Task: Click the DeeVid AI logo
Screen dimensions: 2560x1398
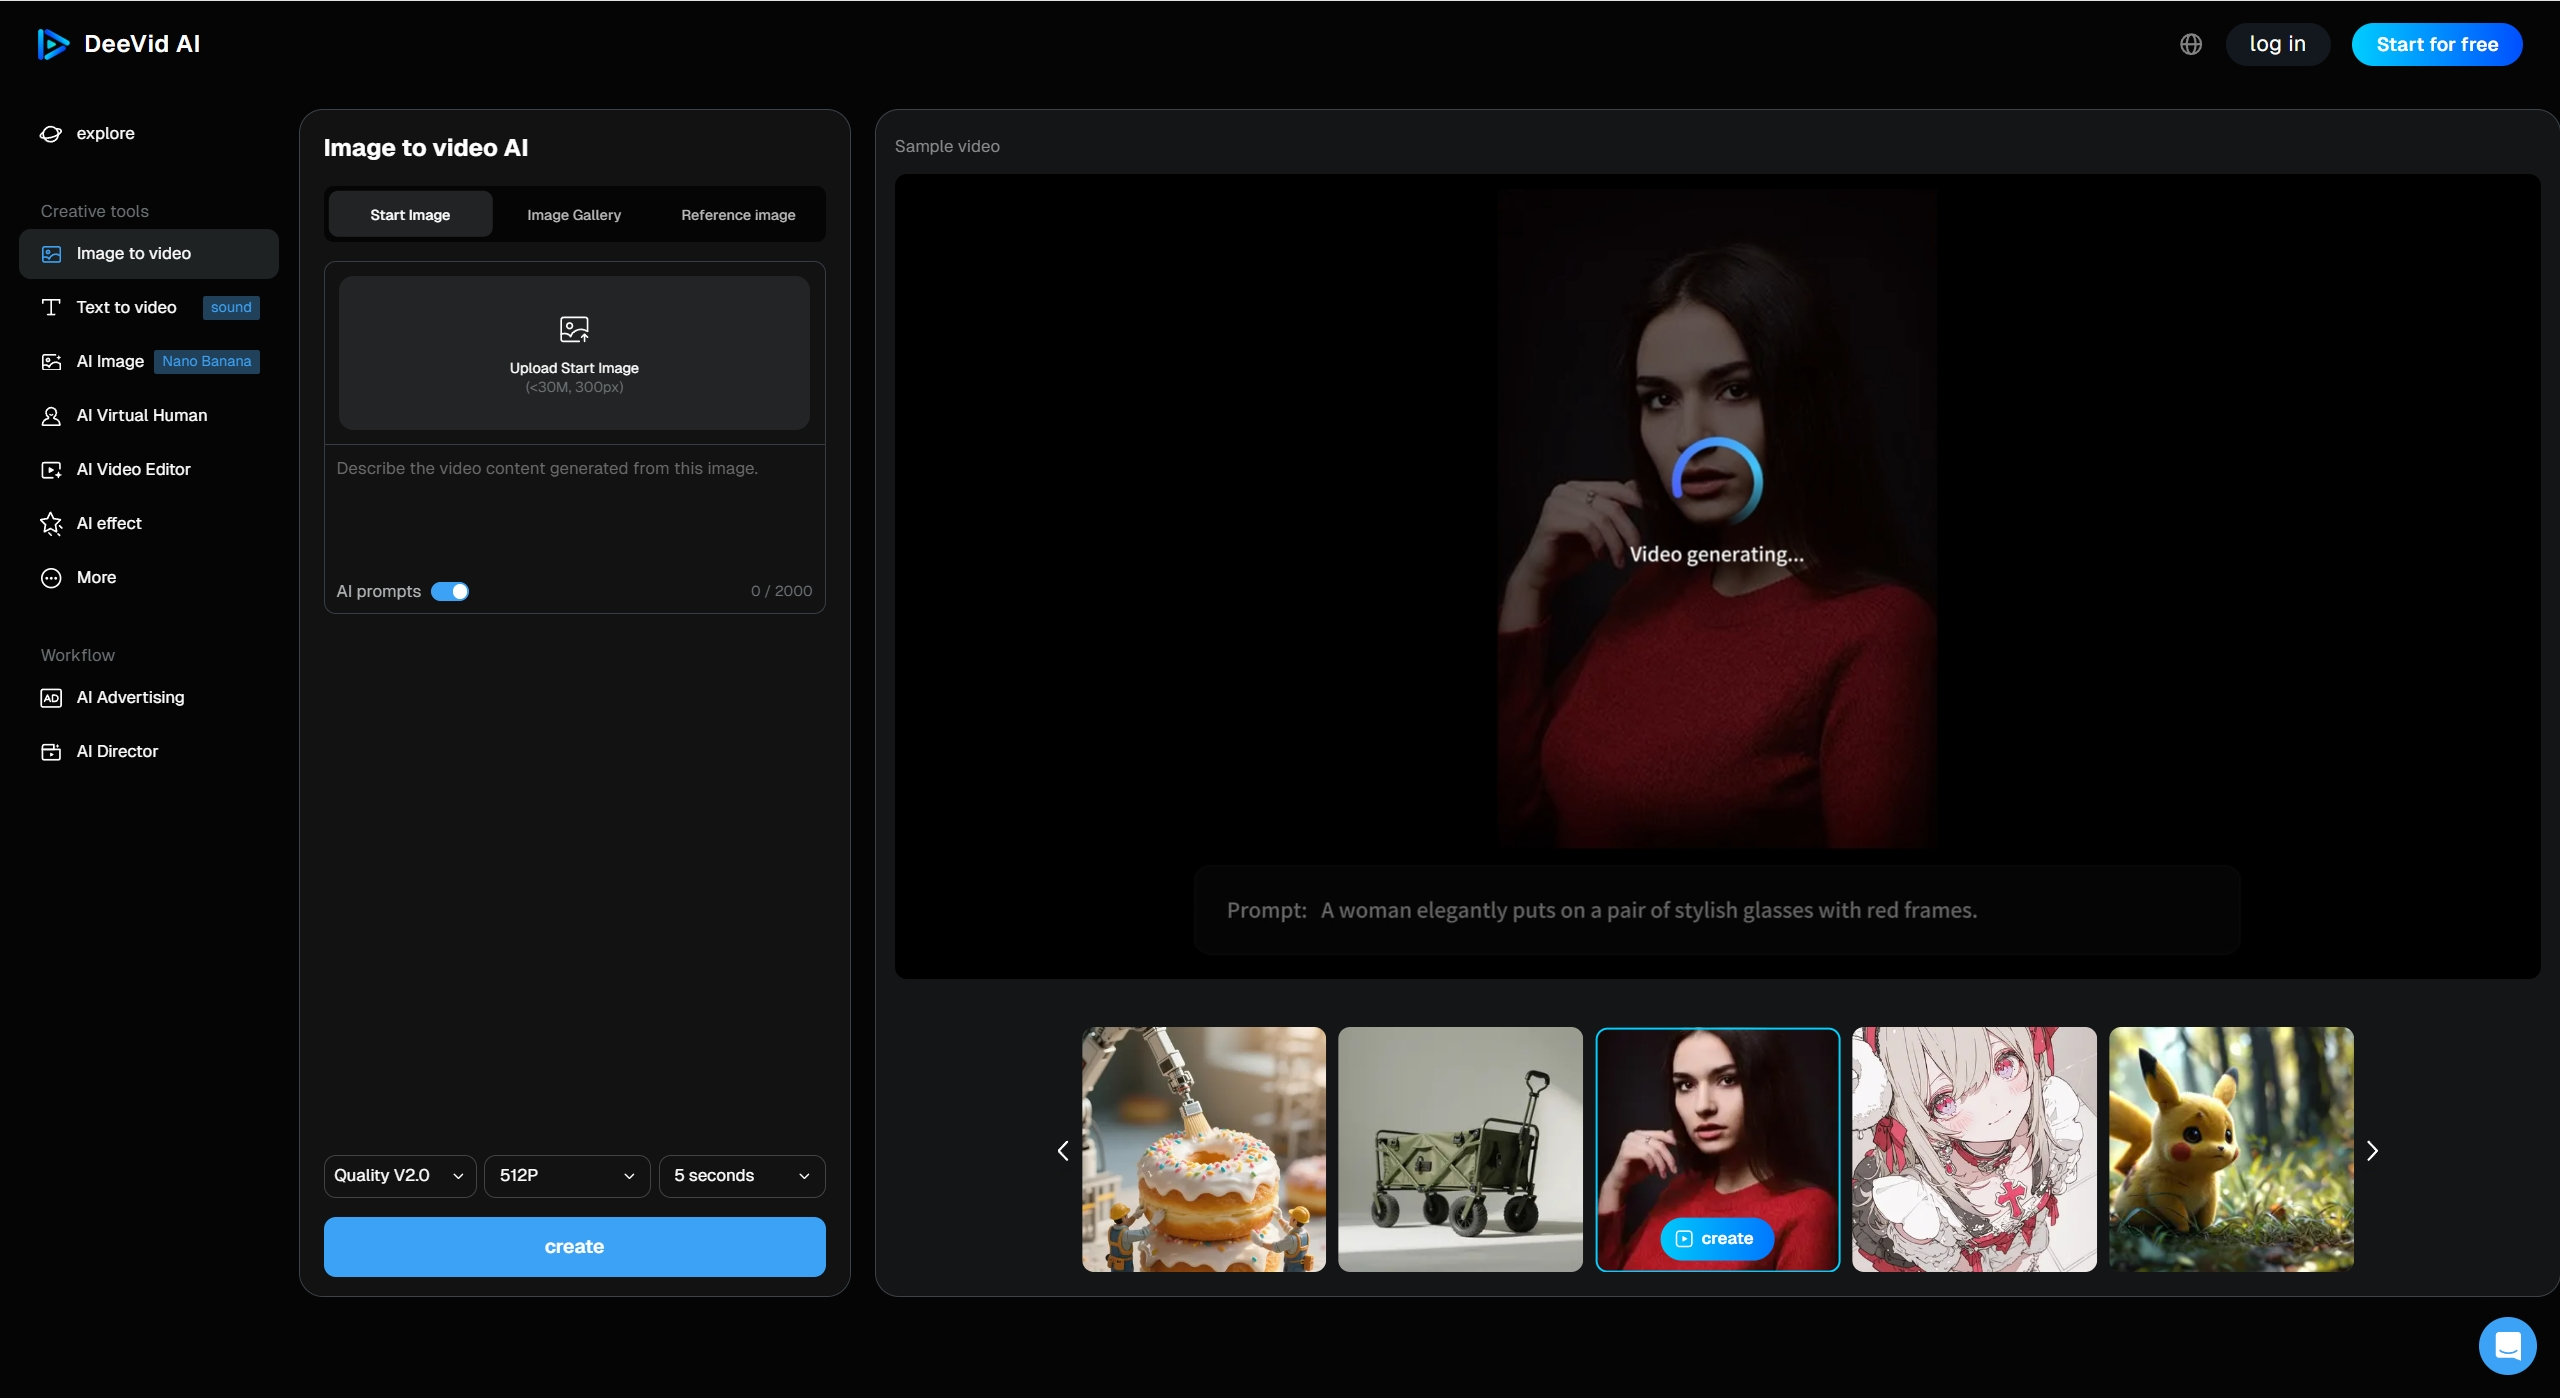Action: [118, 44]
